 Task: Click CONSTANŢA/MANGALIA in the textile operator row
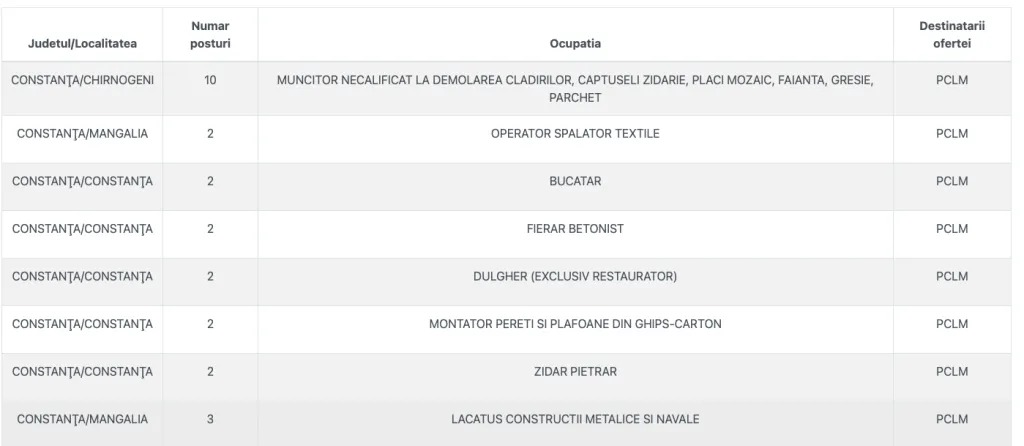coord(82,134)
